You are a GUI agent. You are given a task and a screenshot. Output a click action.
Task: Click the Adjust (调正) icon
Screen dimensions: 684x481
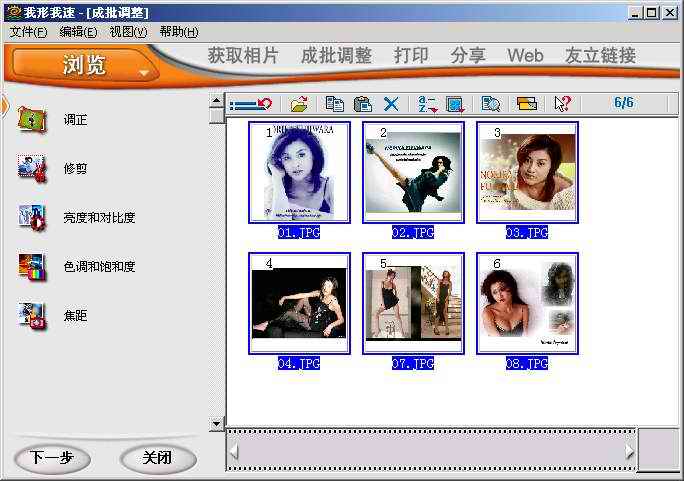[32, 119]
